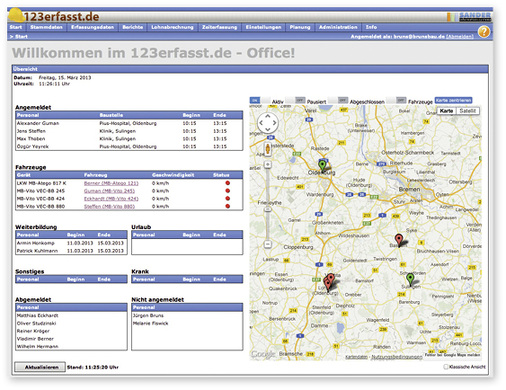Click the red marker cluster near Lohne
This screenshot has height=390, width=506.
pos(329,282)
